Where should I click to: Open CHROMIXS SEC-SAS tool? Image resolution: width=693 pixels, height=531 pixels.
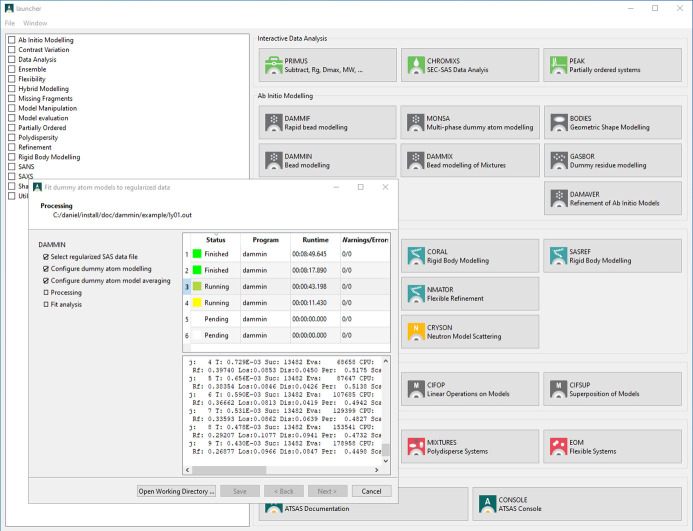pyautogui.click(x=469, y=66)
